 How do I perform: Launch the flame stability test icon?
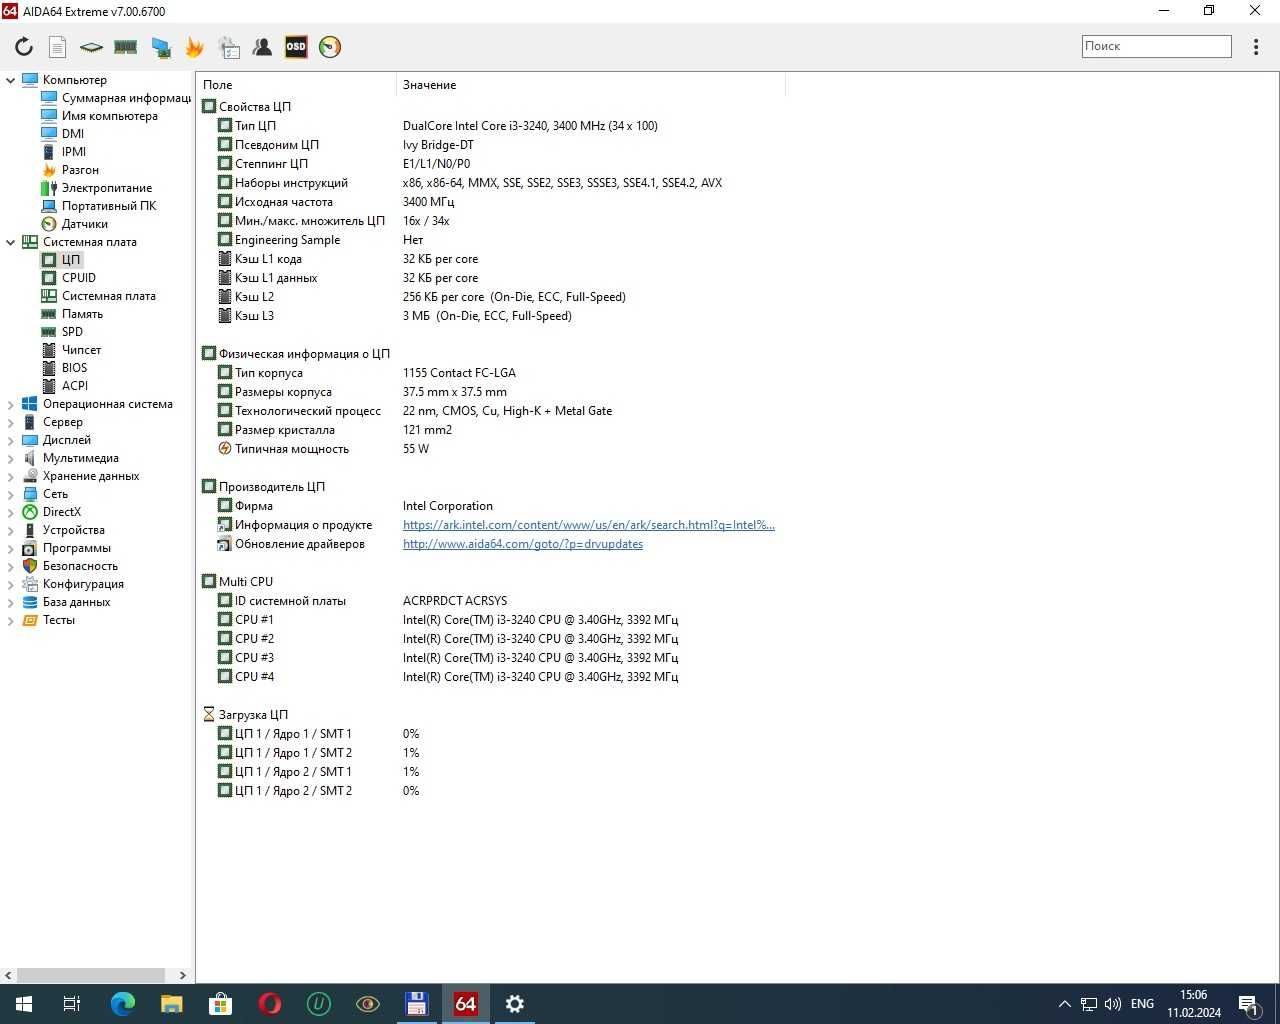194,47
